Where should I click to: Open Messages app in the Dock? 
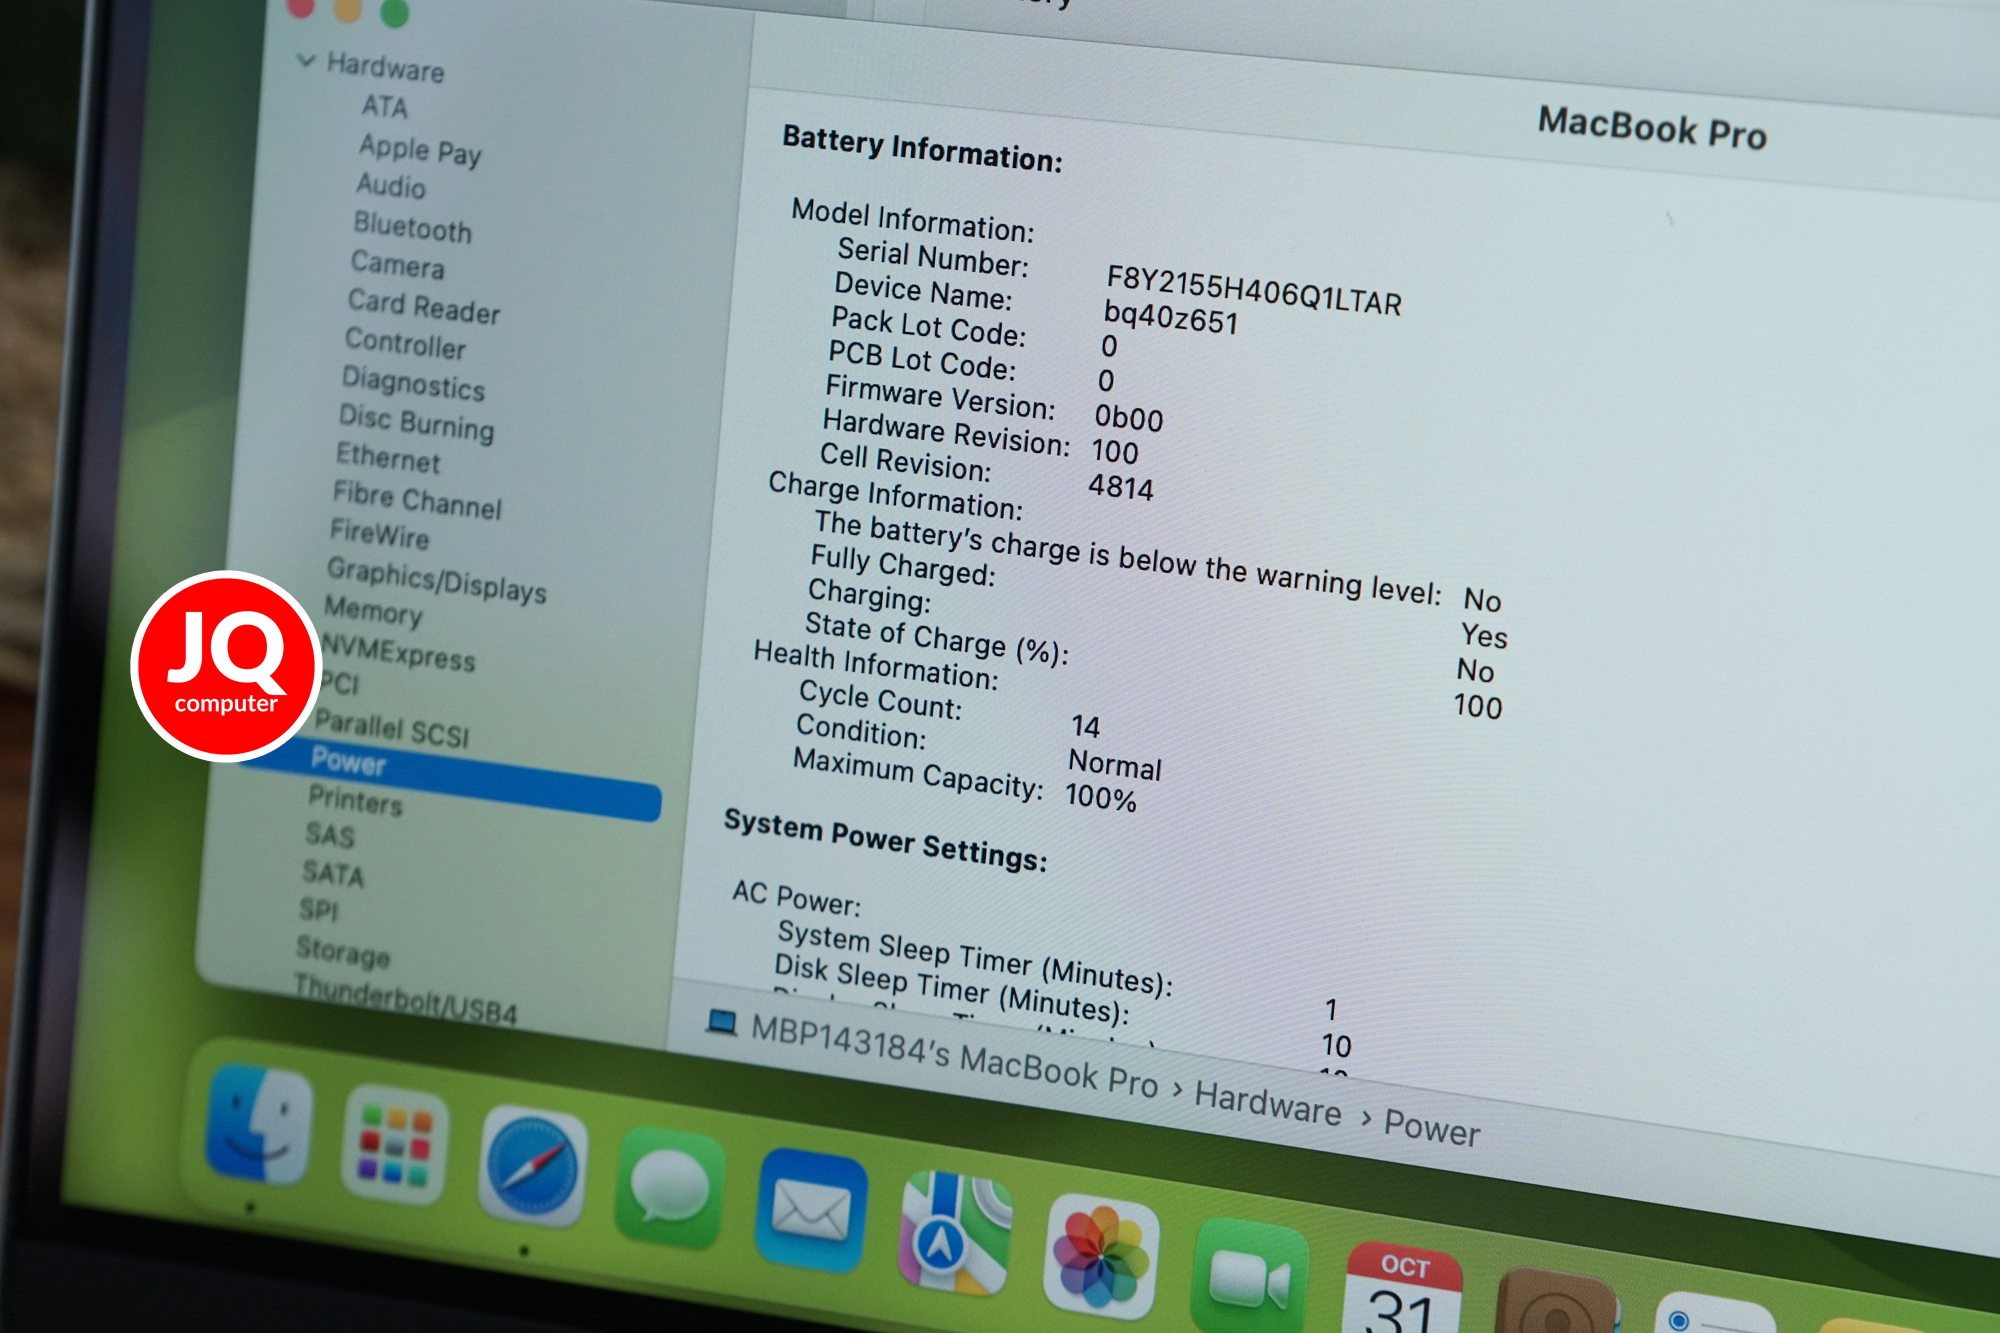670,1190
